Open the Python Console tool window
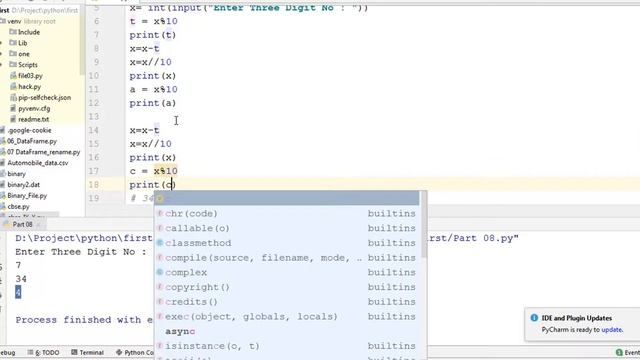The width and height of the screenshot is (640, 360). (x=135, y=352)
